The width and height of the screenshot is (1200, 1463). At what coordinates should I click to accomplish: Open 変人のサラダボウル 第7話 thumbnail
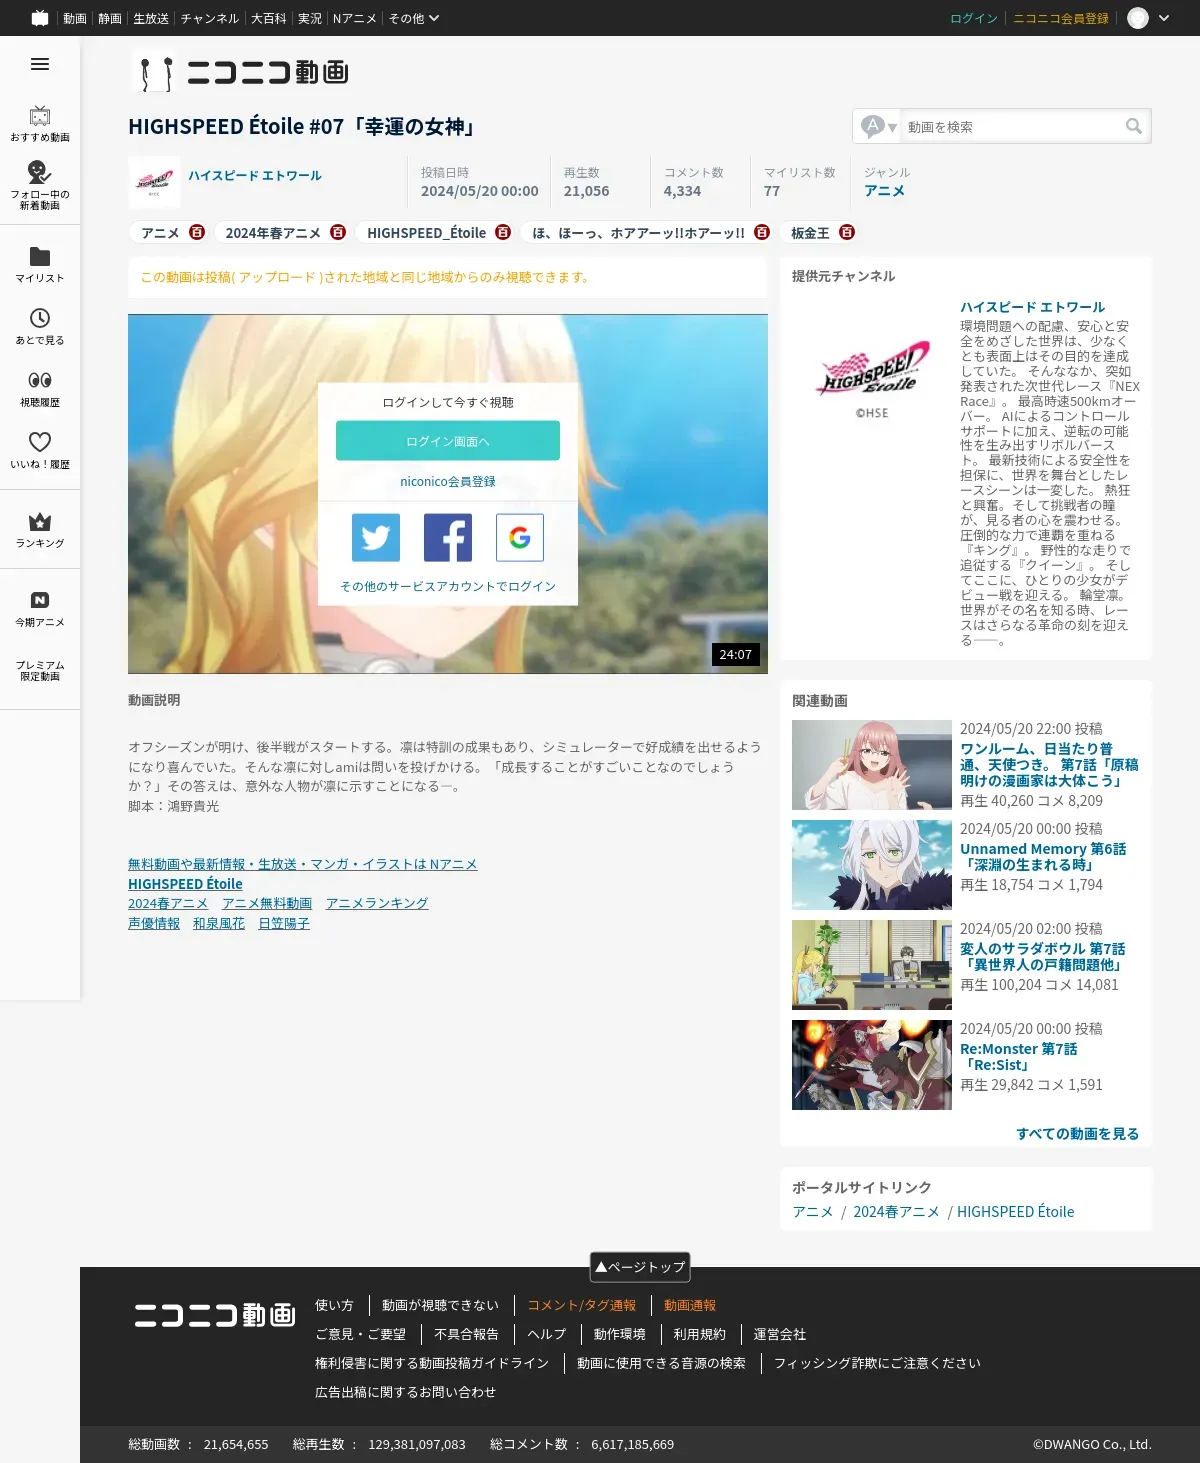click(x=872, y=965)
